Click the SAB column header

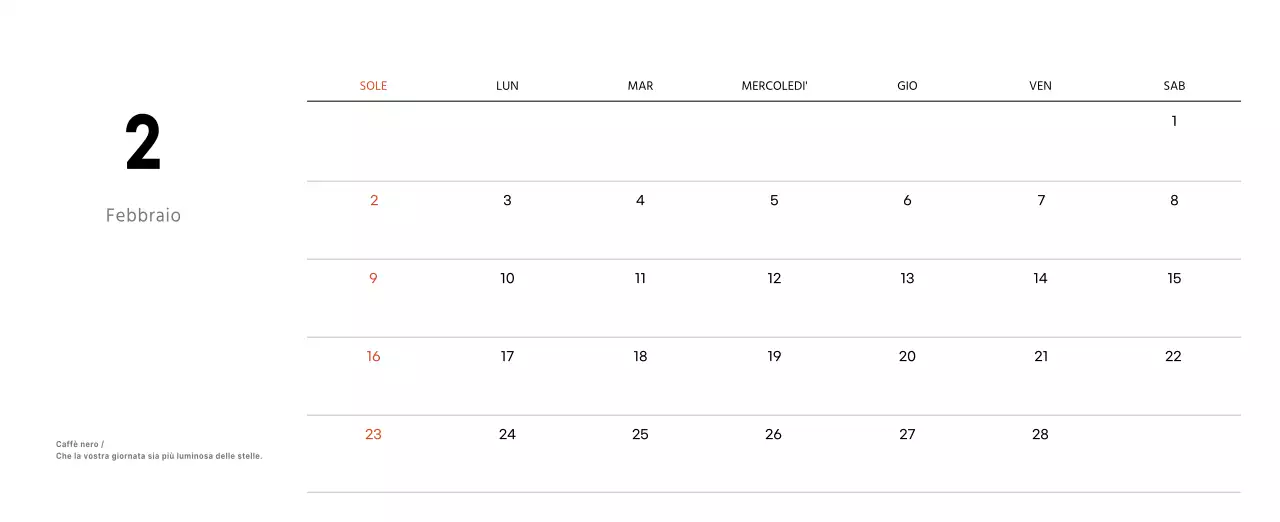click(x=1174, y=86)
